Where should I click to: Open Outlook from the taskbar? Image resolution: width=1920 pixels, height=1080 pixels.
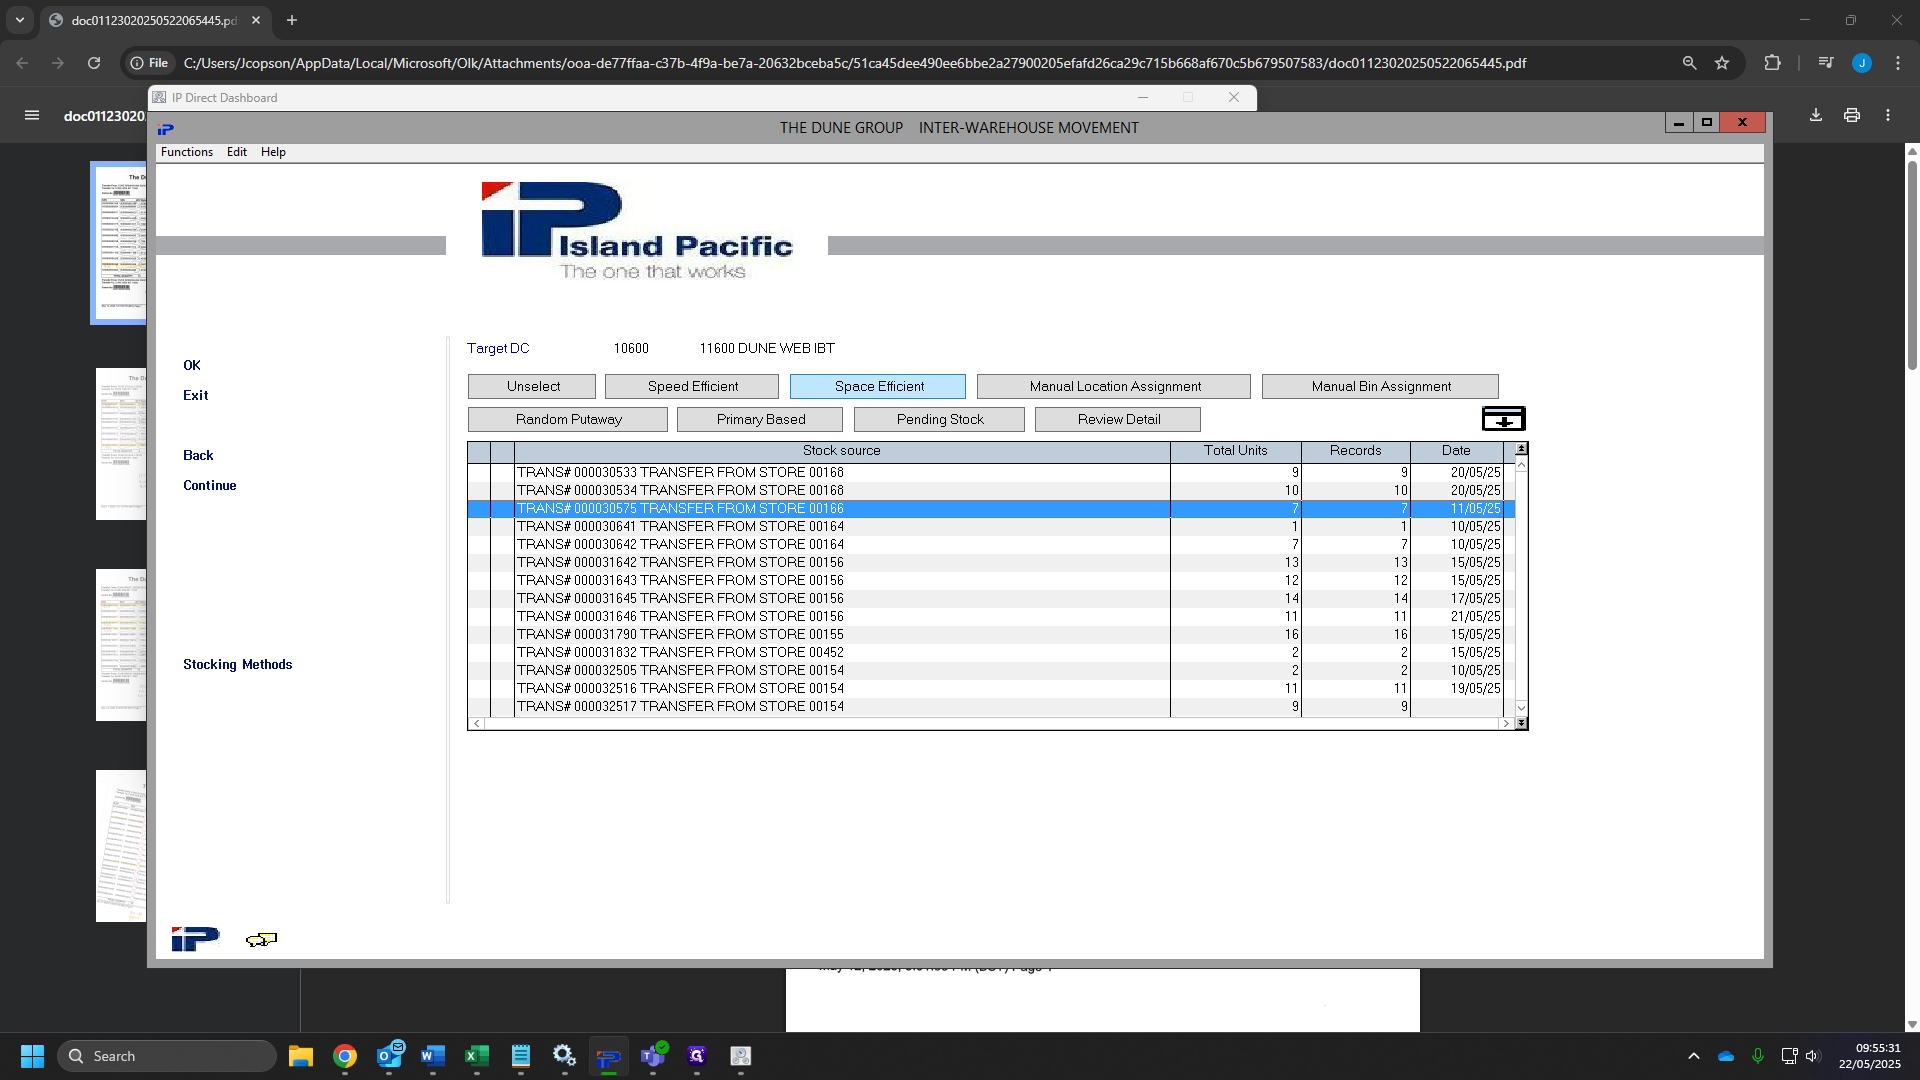(x=389, y=1056)
